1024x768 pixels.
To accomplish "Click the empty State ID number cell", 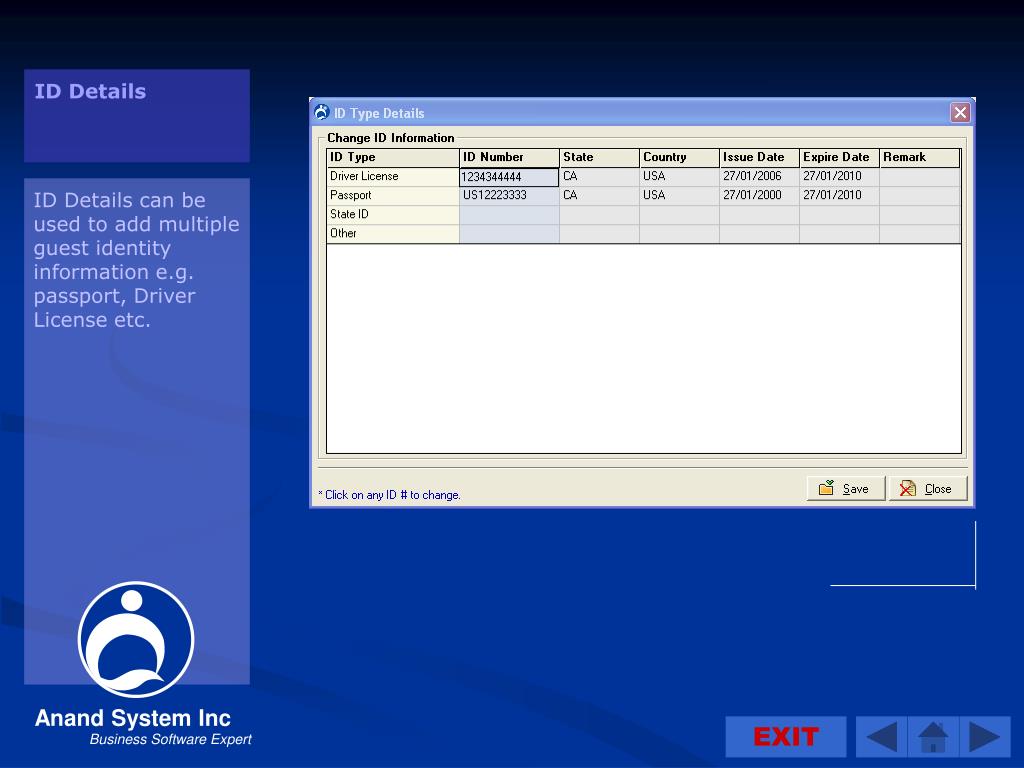I will click(x=509, y=214).
